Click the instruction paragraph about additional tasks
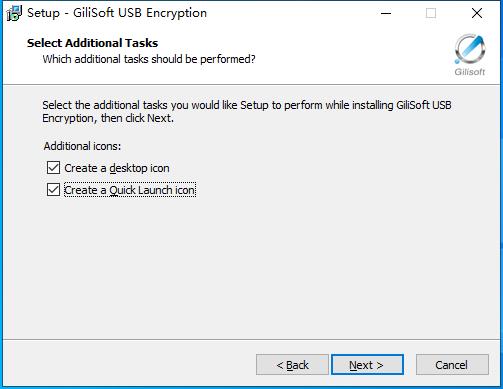This screenshot has height=389, width=503. [247, 111]
